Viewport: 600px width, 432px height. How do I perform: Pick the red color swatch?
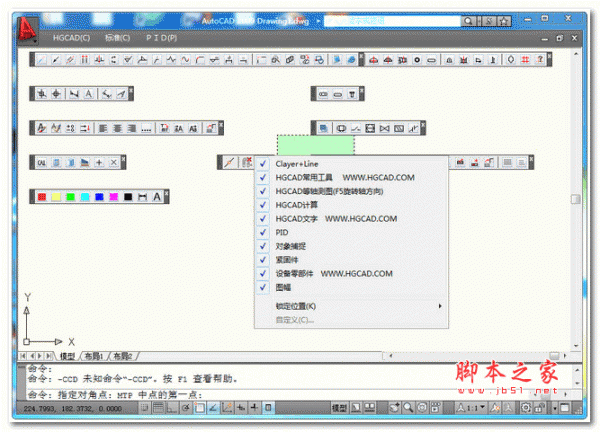[42, 197]
